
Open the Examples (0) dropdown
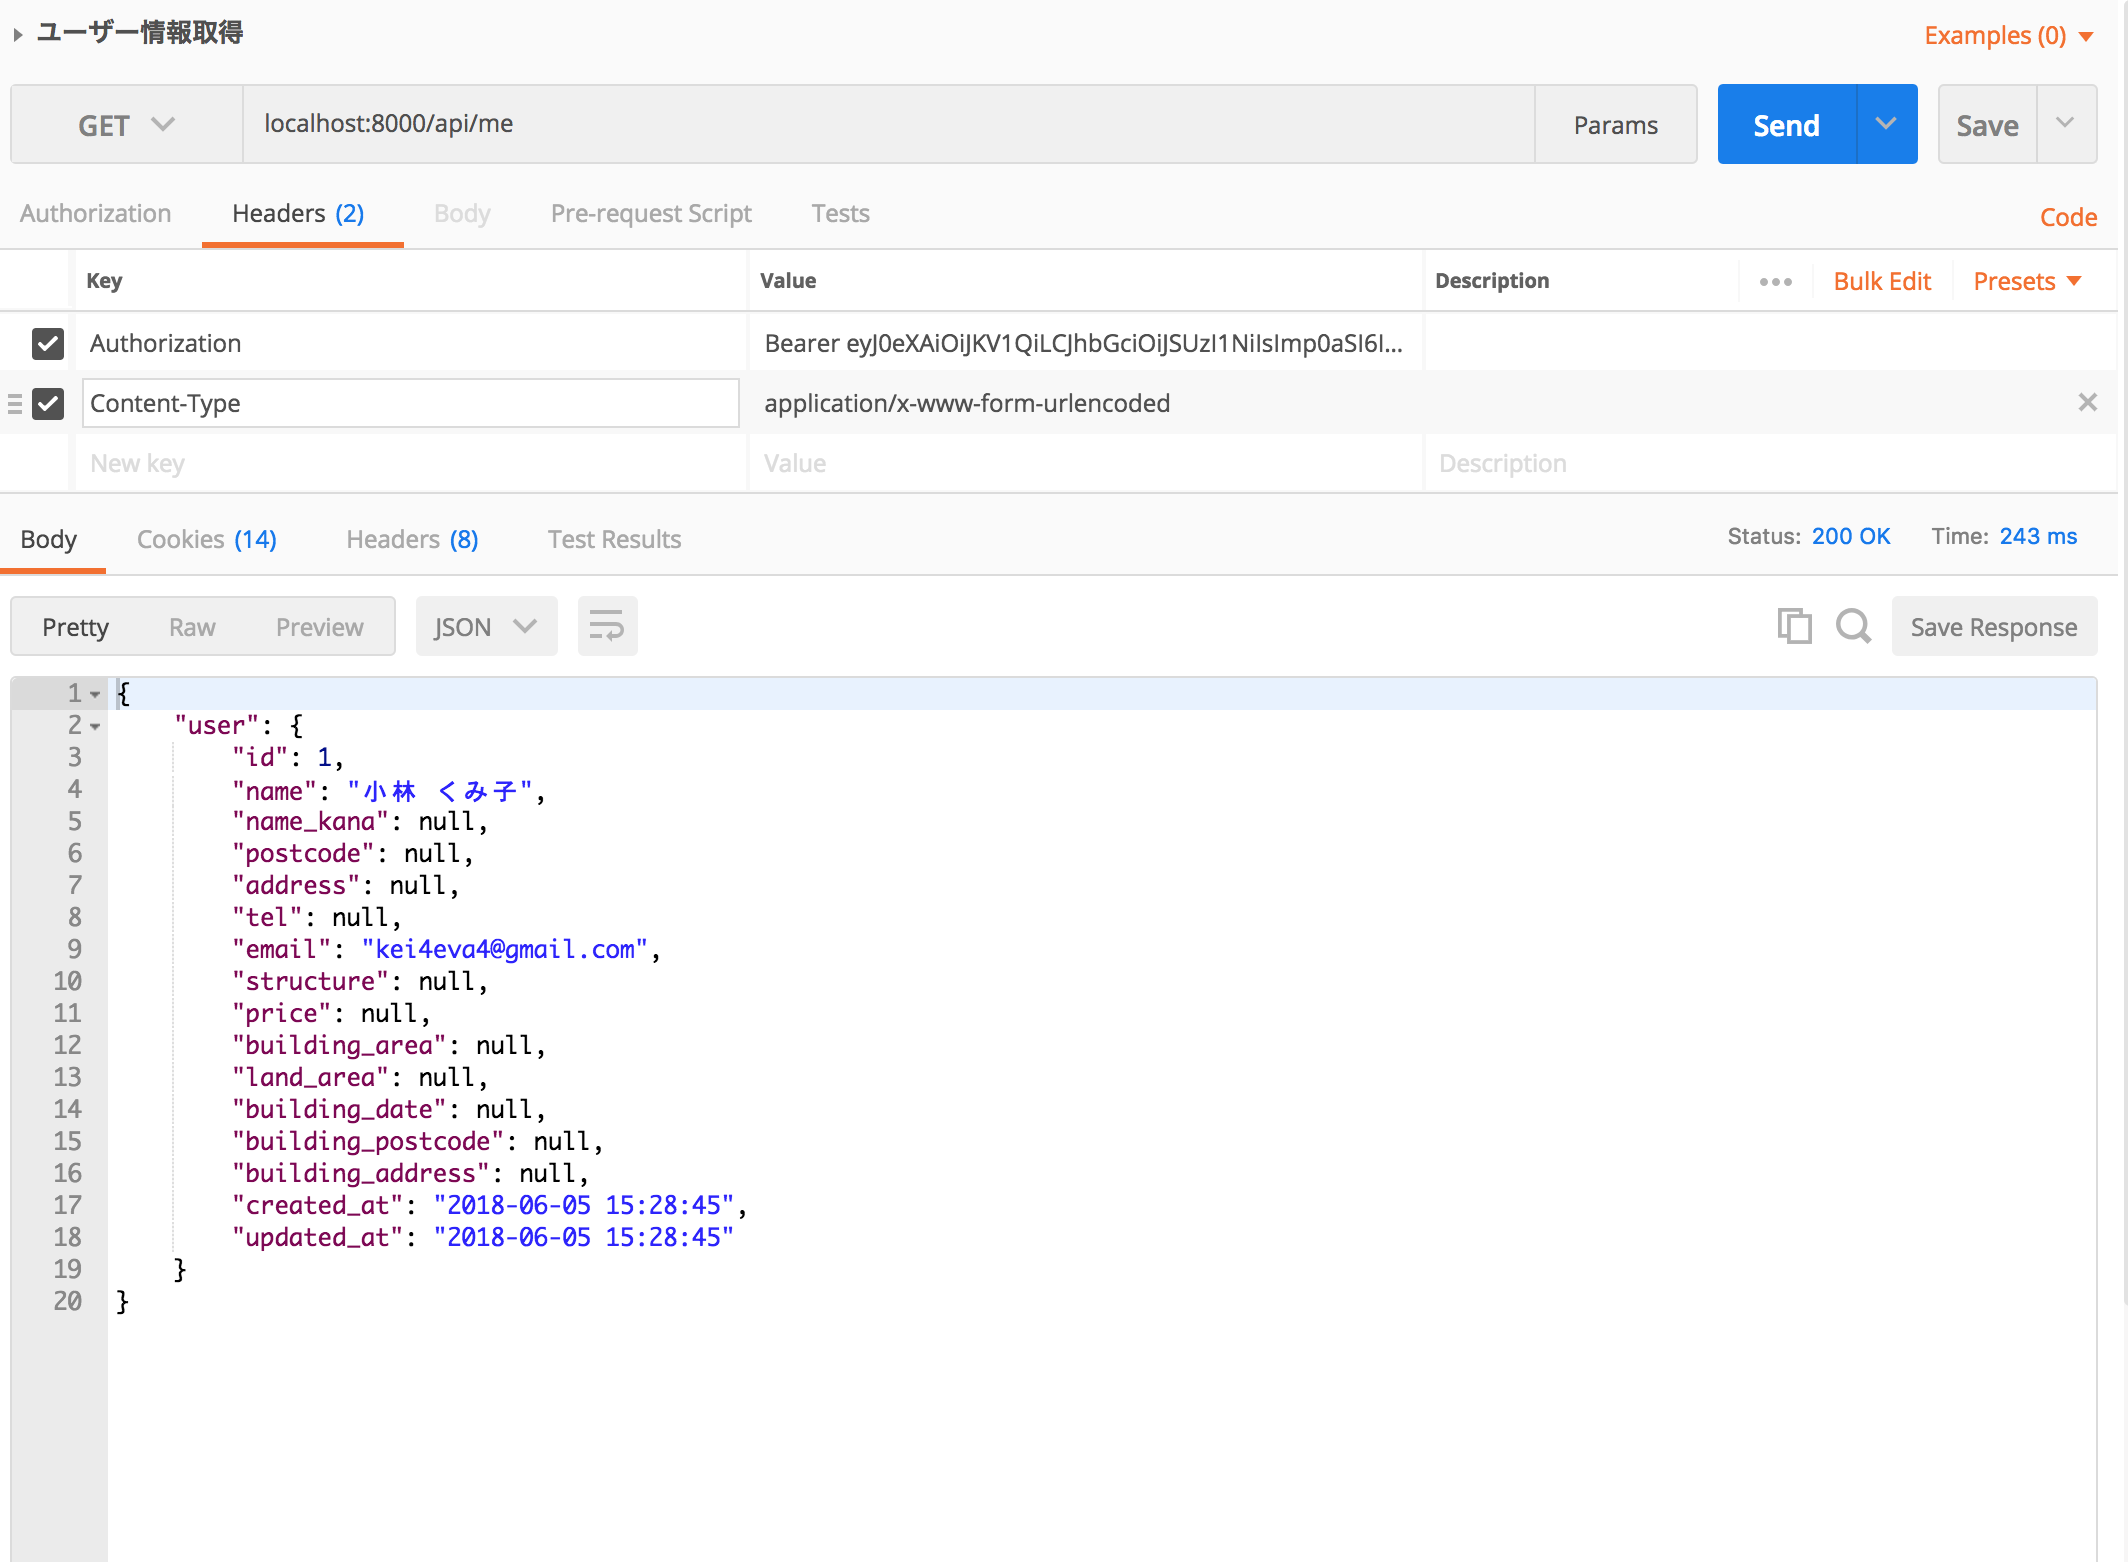click(2008, 35)
